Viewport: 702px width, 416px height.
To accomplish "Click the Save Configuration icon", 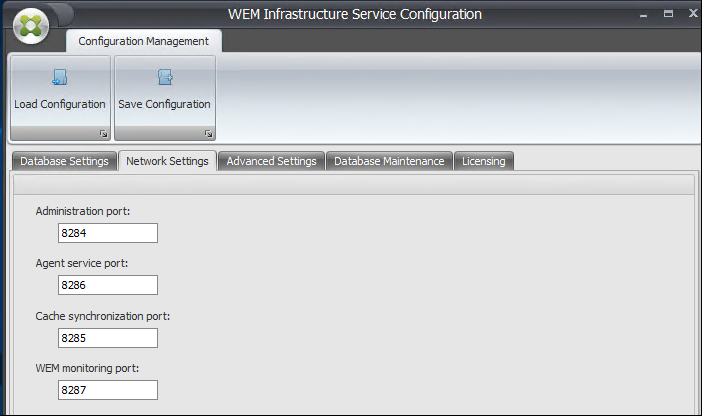I will 165,77.
